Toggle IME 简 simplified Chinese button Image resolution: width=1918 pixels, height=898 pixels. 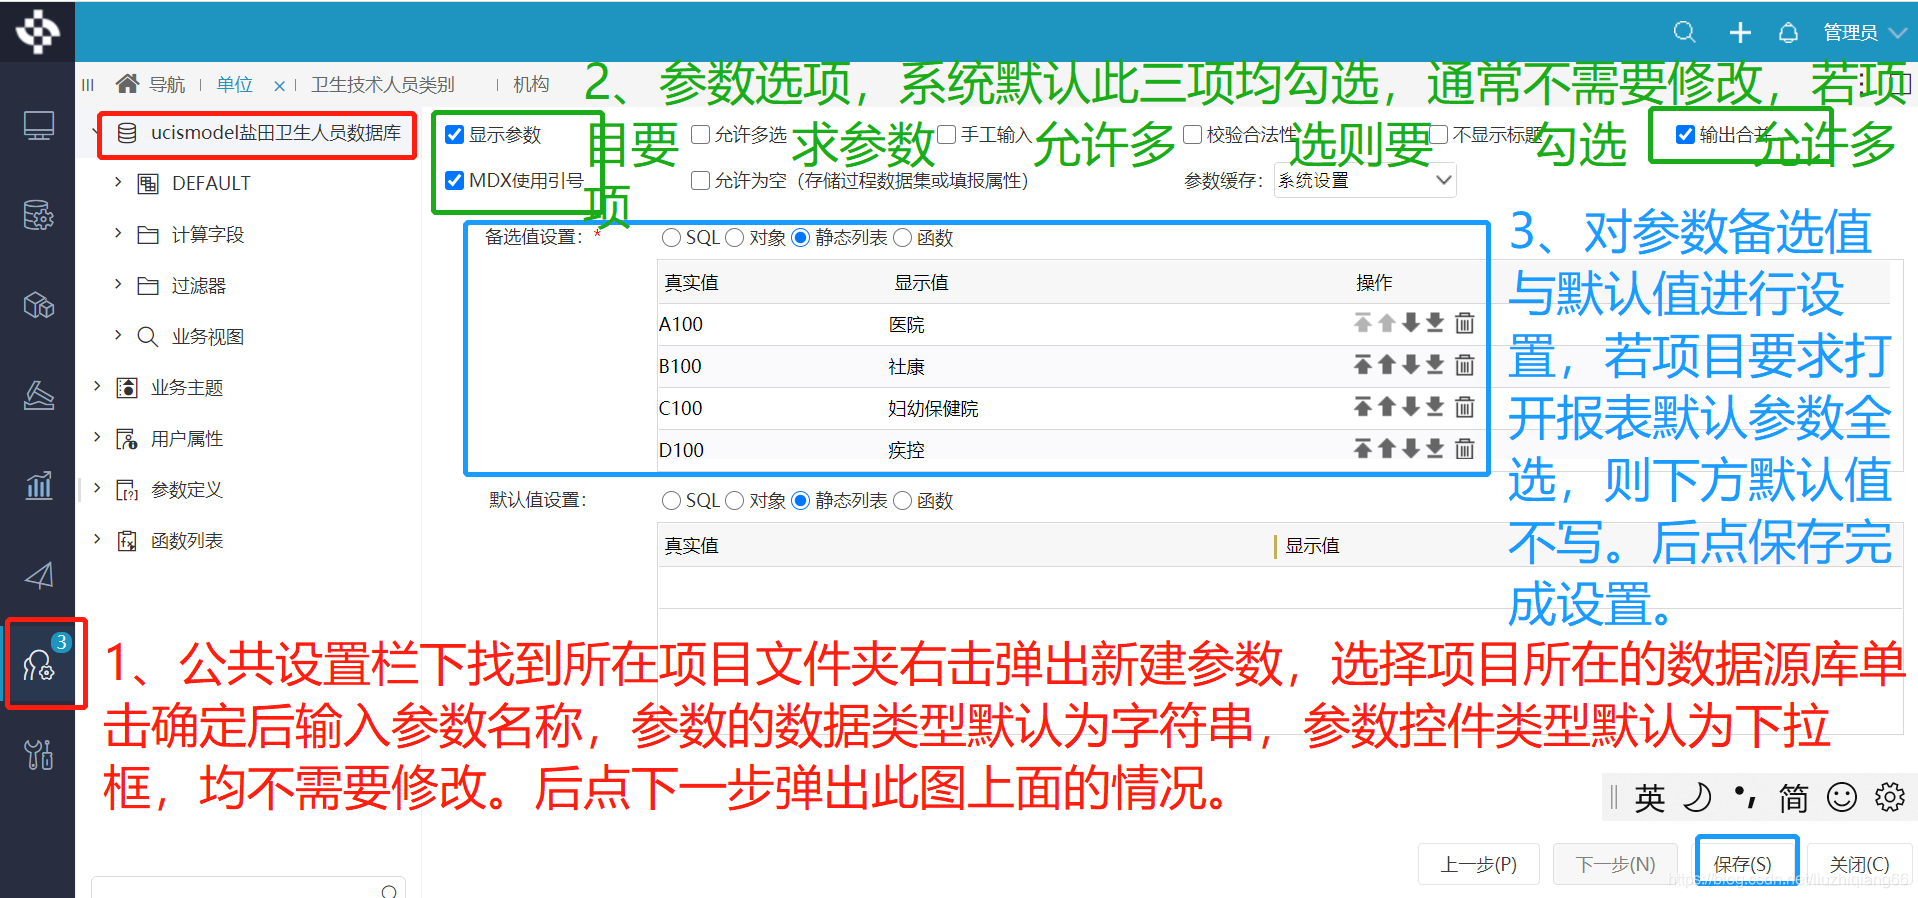[x=1793, y=797]
